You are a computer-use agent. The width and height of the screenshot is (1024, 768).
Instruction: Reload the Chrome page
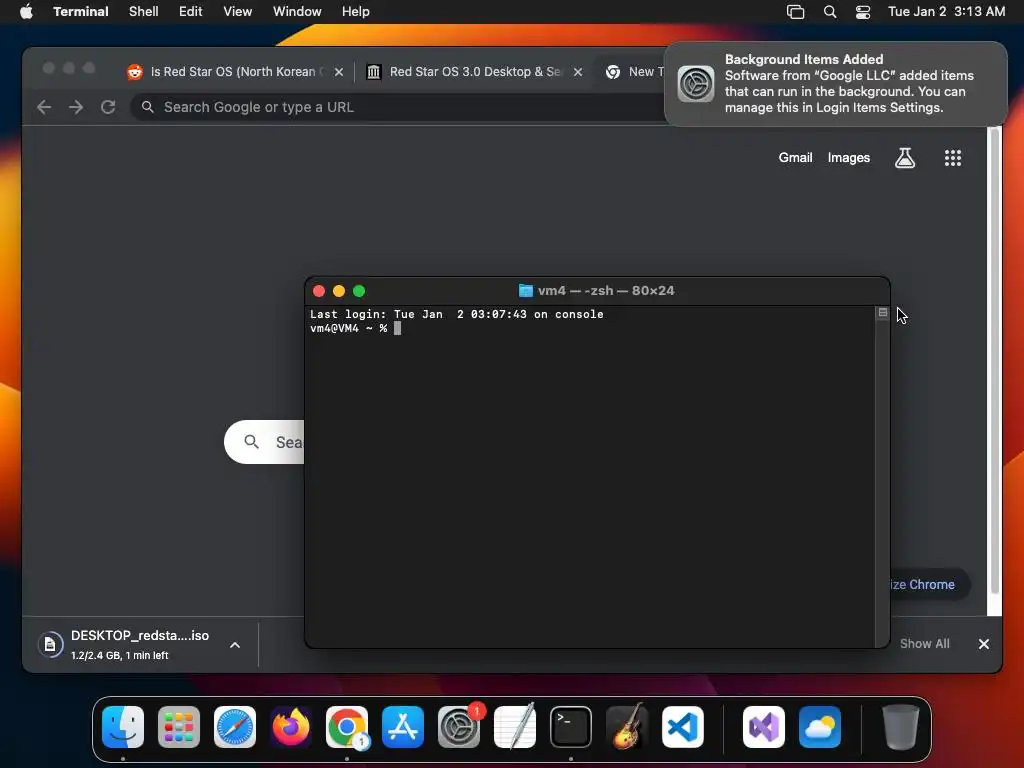tap(108, 107)
